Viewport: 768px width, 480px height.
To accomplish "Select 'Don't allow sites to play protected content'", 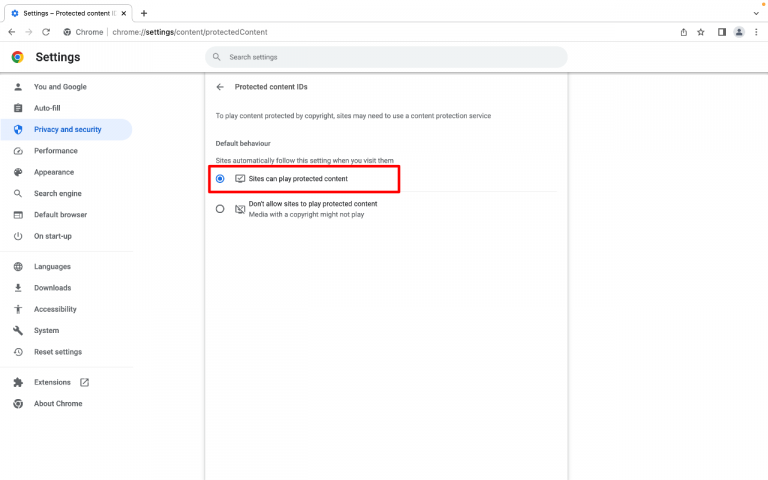I will pos(220,209).
